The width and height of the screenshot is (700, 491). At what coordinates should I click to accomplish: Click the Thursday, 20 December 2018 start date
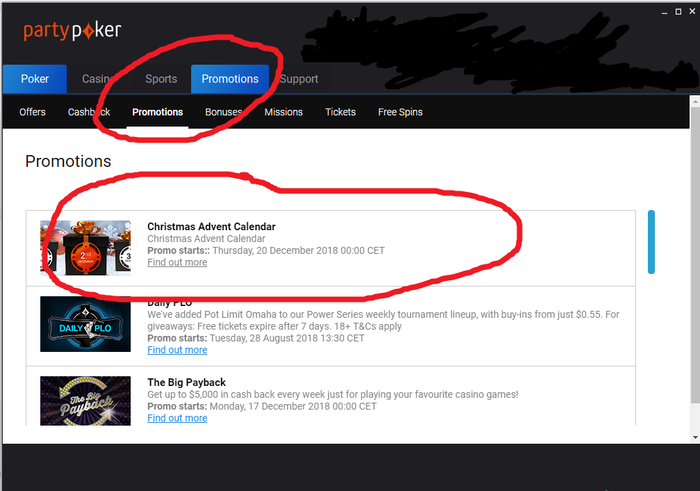[298, 251]
